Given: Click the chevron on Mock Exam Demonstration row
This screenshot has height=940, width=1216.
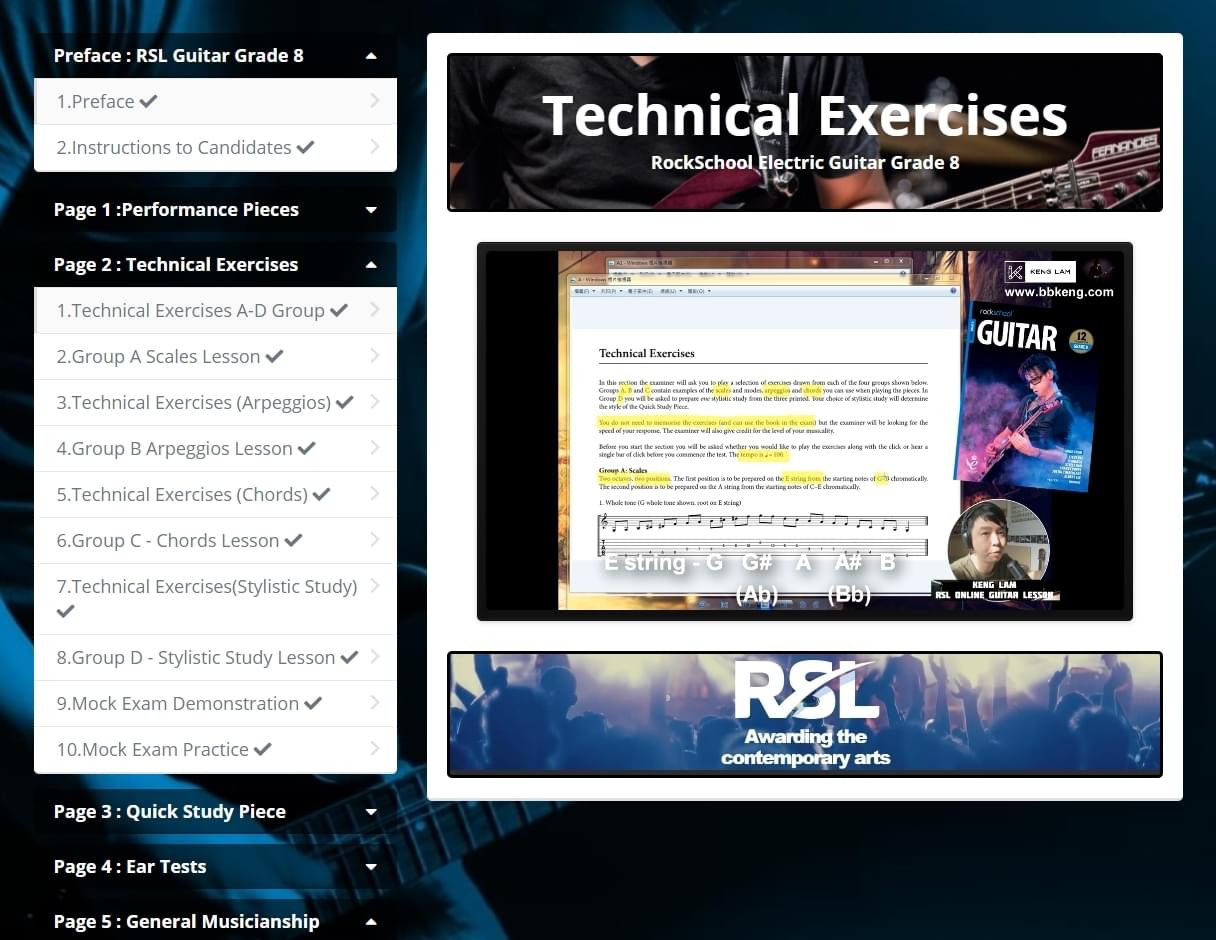Looking at the screenshot, I should point(374,702).
